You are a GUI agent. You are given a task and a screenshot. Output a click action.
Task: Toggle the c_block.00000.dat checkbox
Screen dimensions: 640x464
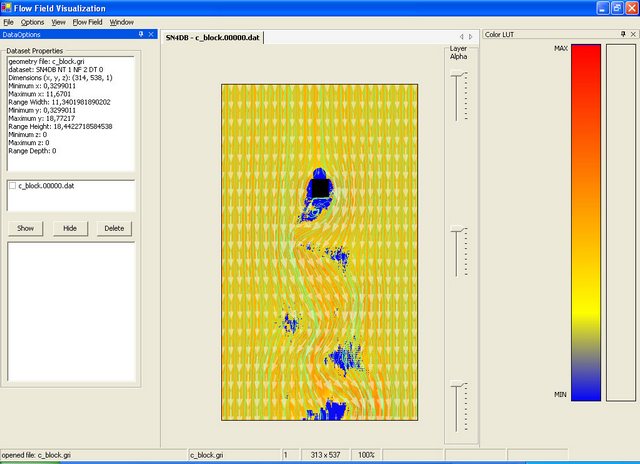tap(13, 186)
